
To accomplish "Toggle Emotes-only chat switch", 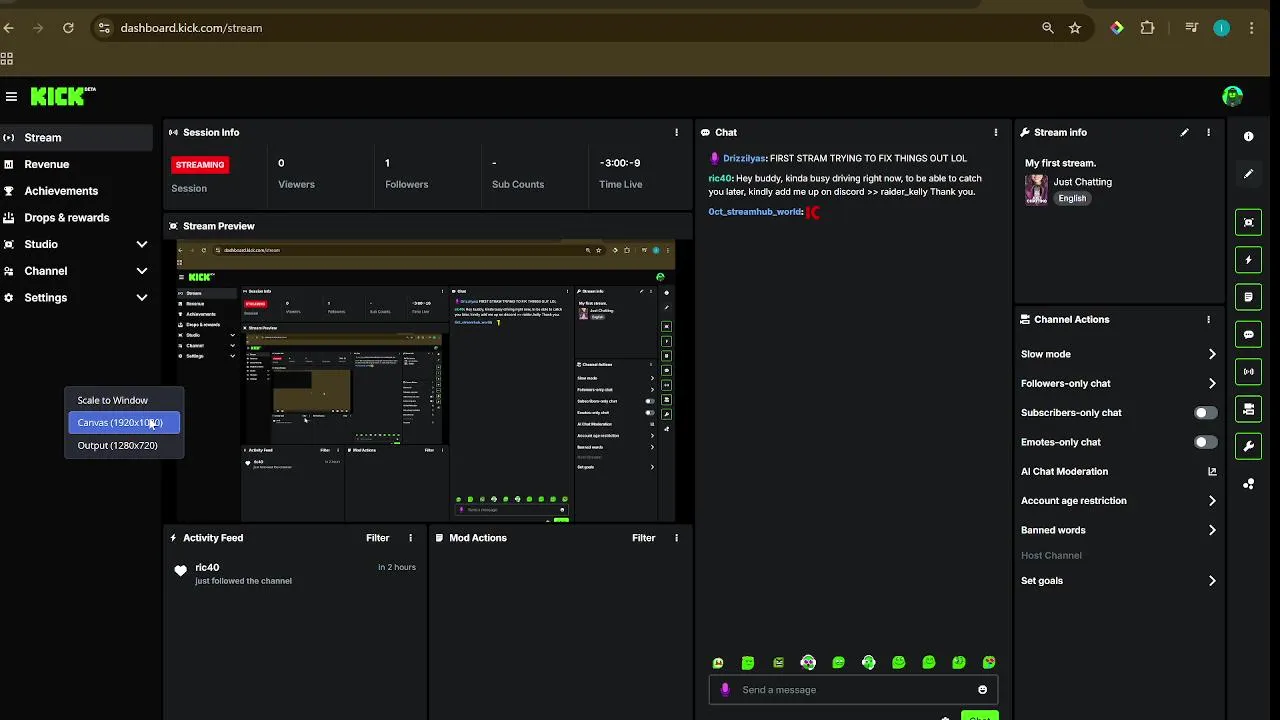I will [x=1205, y=442].
